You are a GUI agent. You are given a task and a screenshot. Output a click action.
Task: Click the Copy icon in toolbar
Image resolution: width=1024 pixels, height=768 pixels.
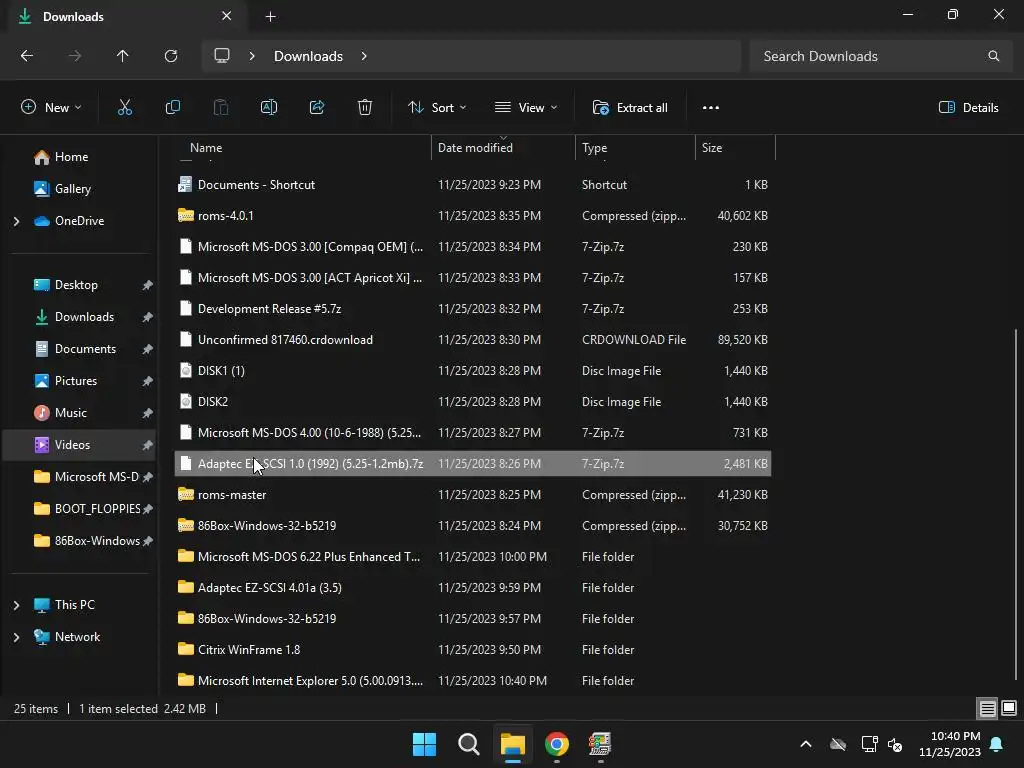pyautogui.click(x=172, y=108)
